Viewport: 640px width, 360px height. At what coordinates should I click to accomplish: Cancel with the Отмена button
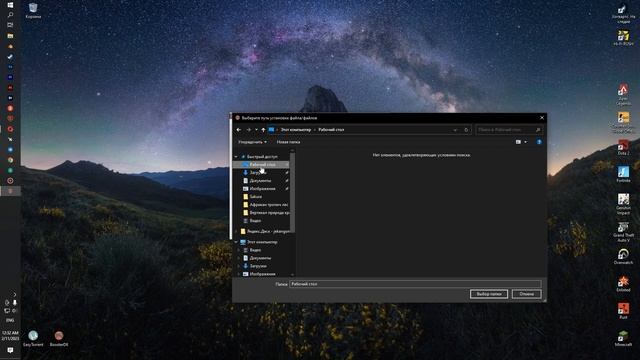(527, 294)
